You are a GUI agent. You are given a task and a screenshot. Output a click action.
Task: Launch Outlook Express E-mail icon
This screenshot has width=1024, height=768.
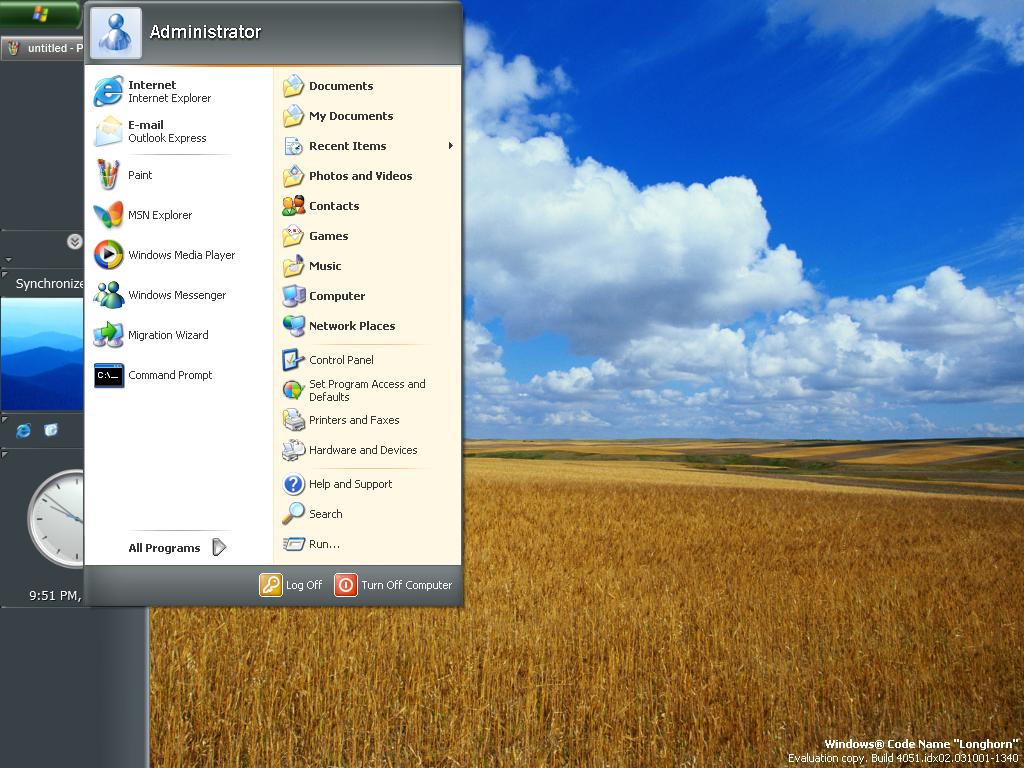coord(108,131)
